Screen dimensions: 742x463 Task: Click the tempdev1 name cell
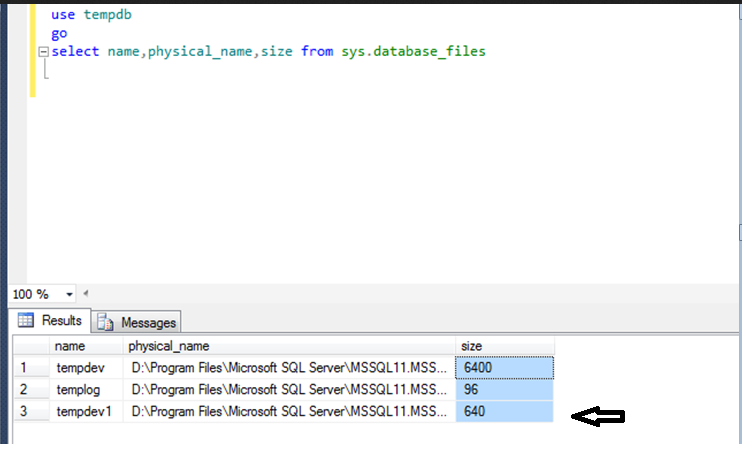(86, 411)
